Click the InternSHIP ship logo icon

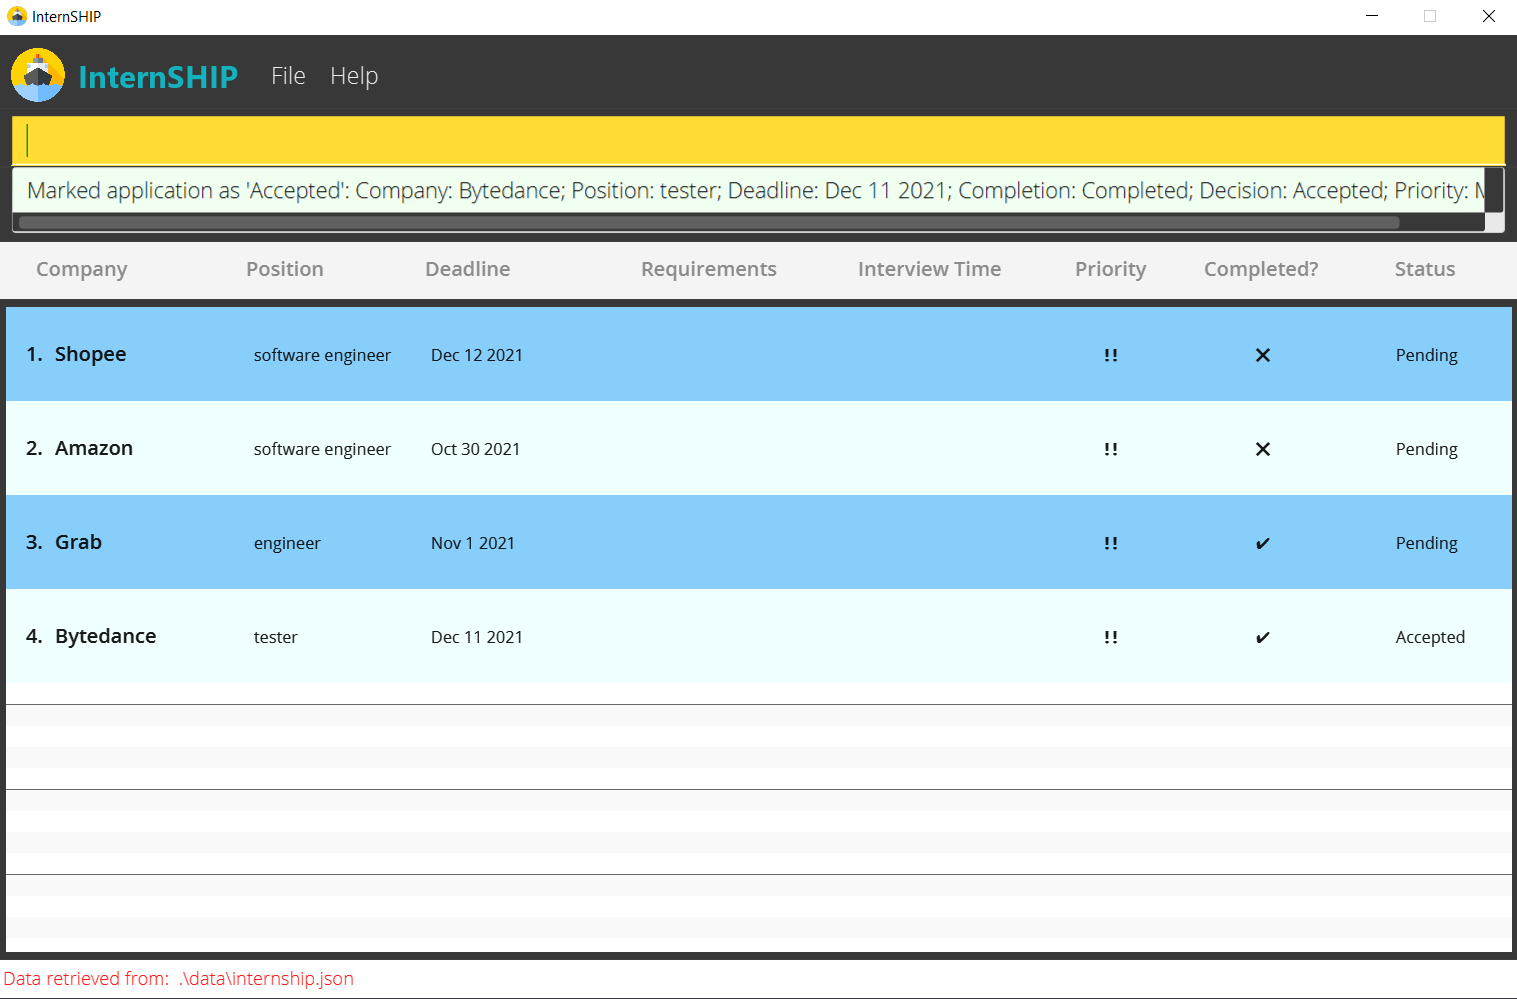[38, 75]
